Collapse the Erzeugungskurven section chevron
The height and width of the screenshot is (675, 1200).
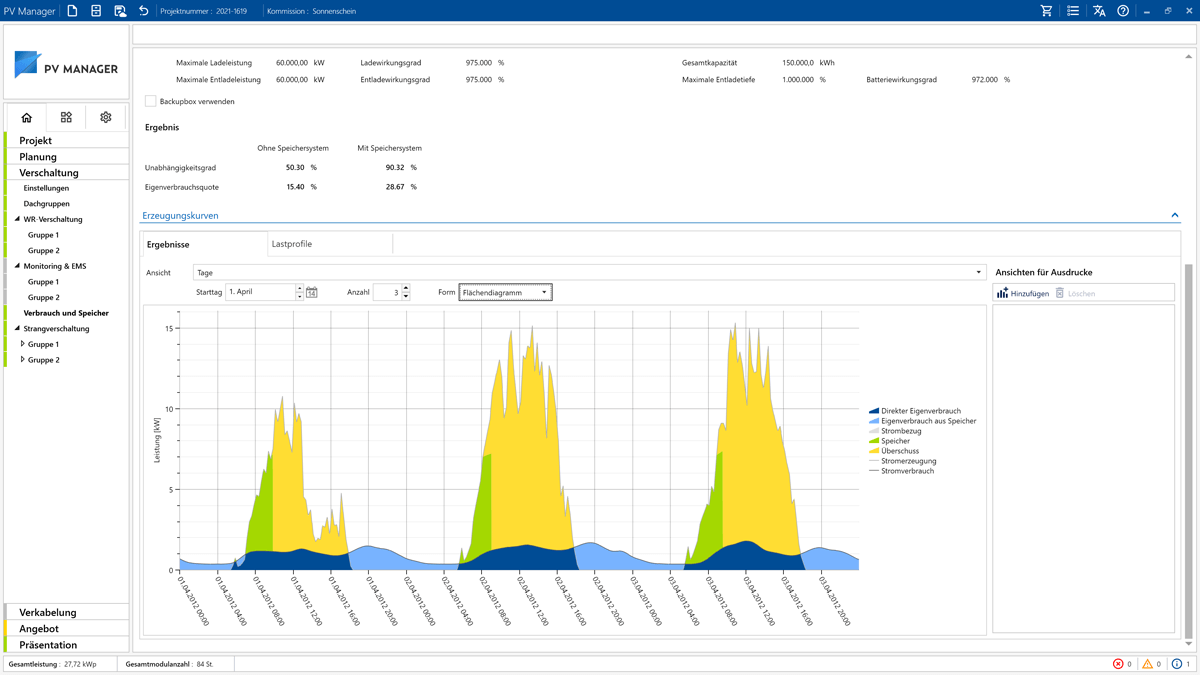tap(1176, 215)
